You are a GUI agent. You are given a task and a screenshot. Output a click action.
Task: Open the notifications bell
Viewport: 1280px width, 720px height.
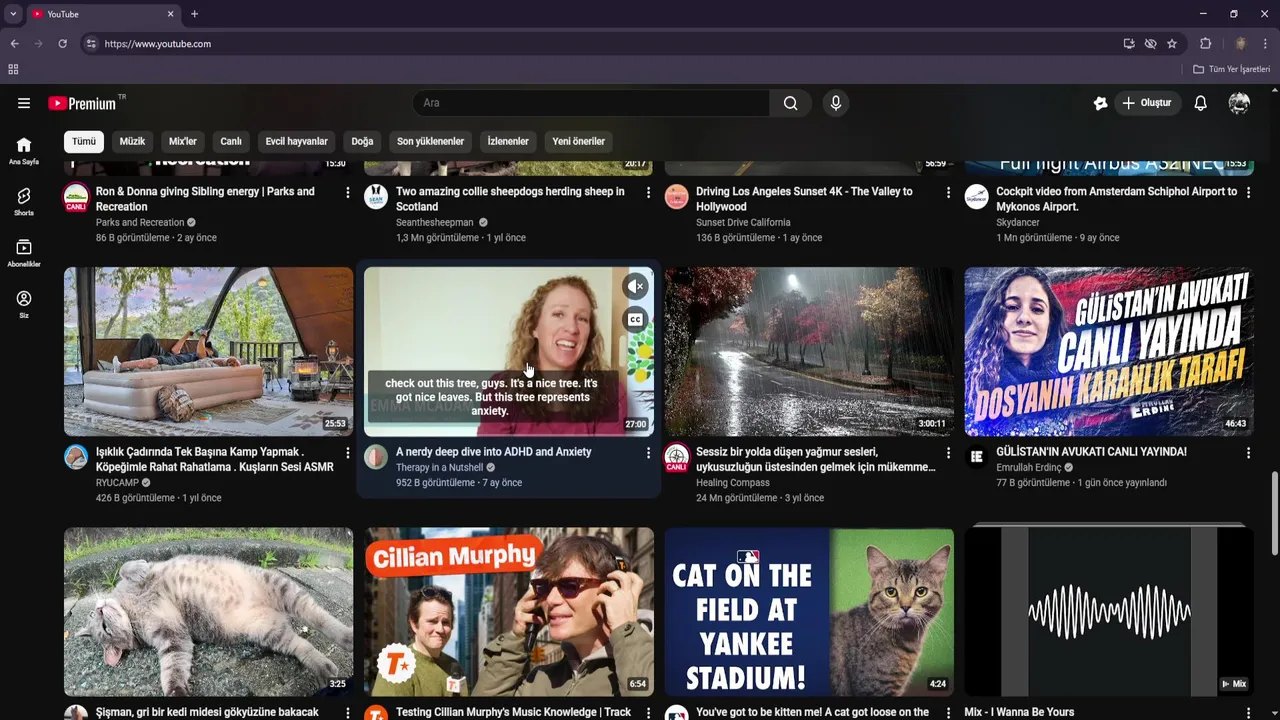coord(1201,103)
